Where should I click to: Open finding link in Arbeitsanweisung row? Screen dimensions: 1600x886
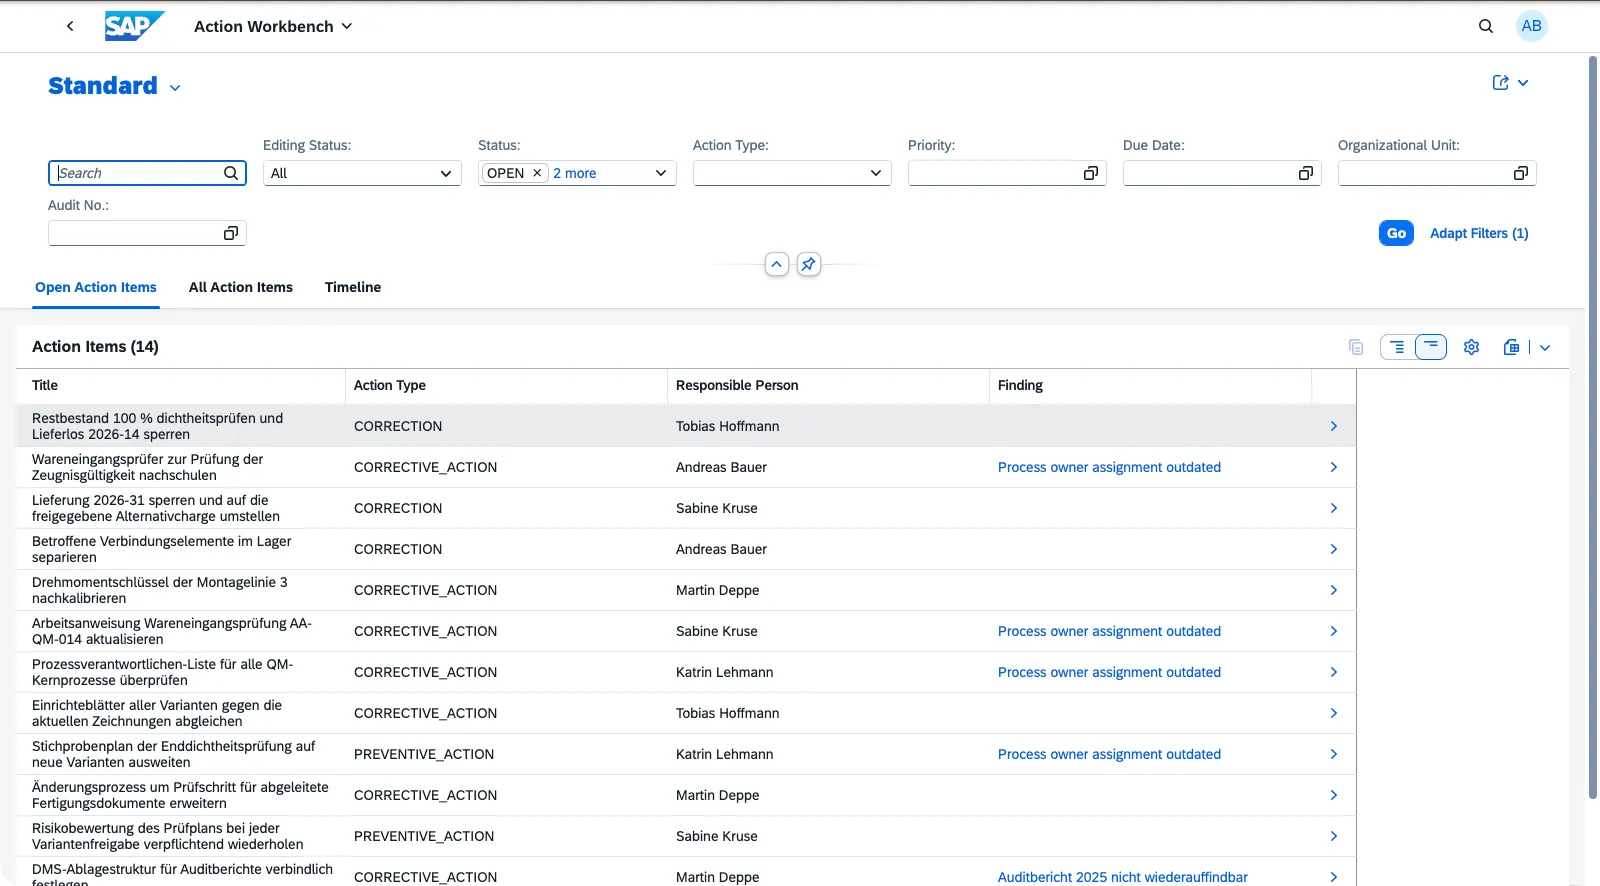pos(1109,631)
